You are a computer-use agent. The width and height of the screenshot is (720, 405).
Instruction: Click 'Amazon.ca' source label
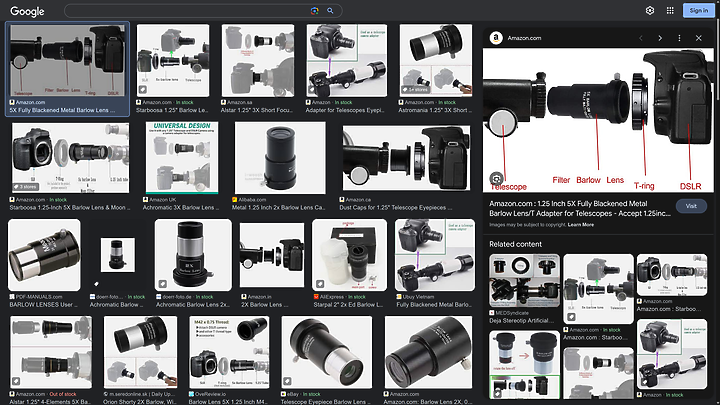coord(358,200)
